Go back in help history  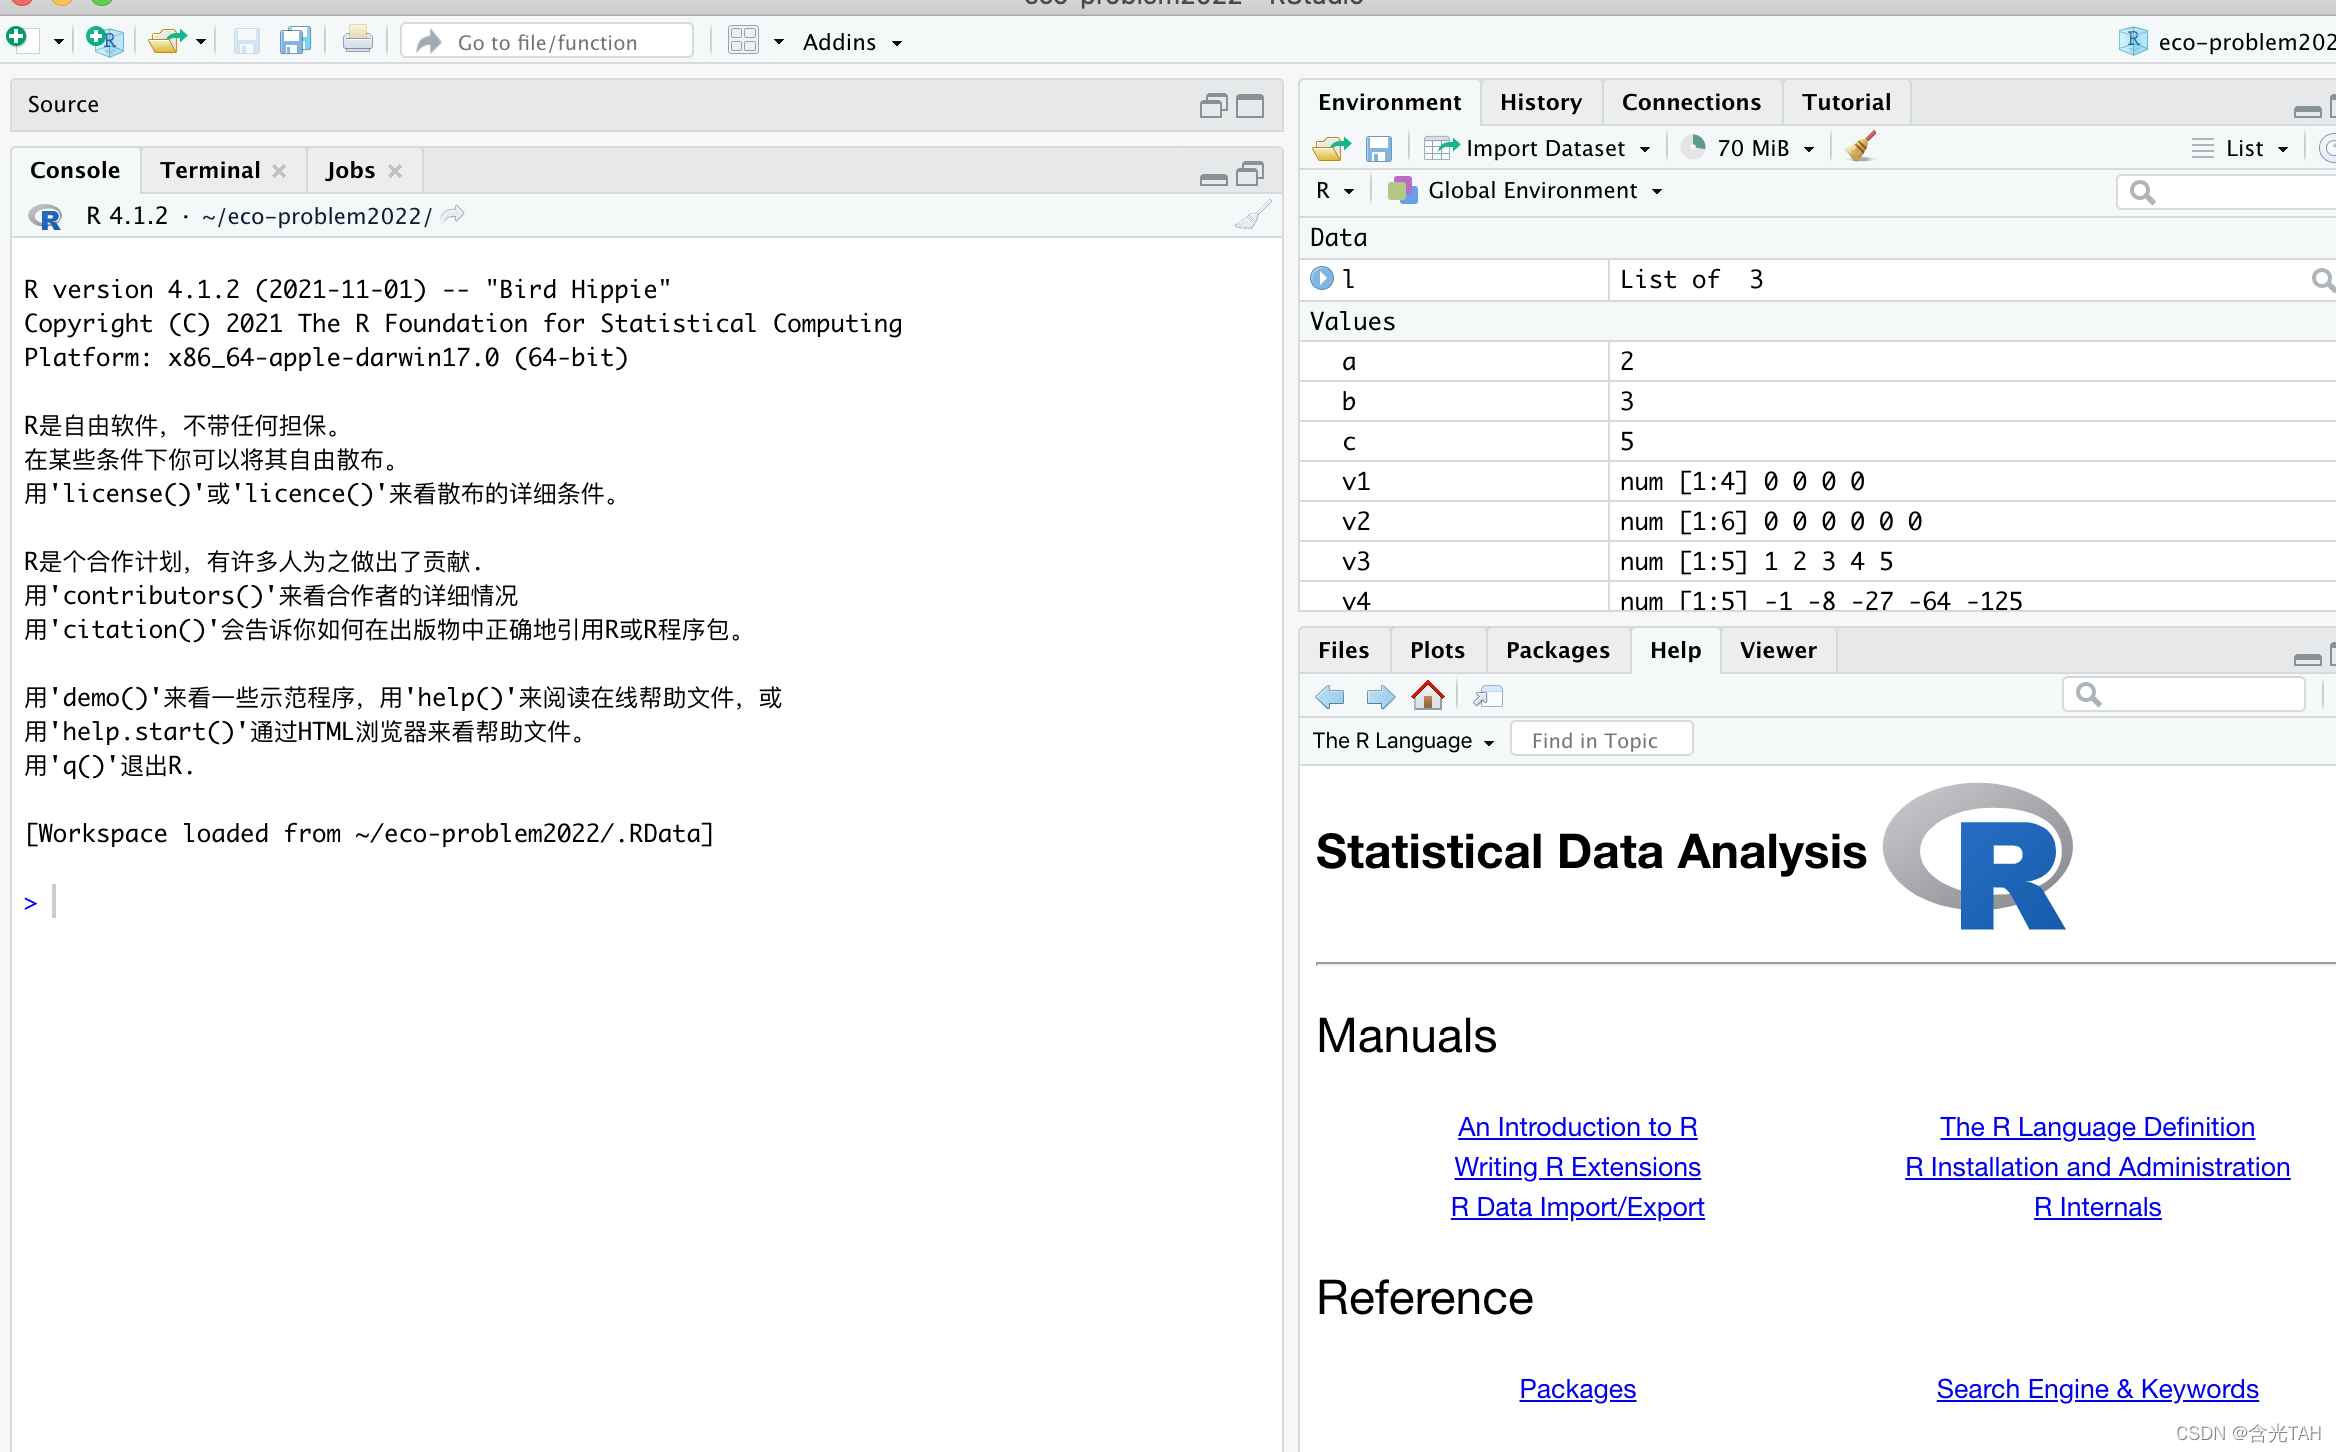coord(1330,696)
